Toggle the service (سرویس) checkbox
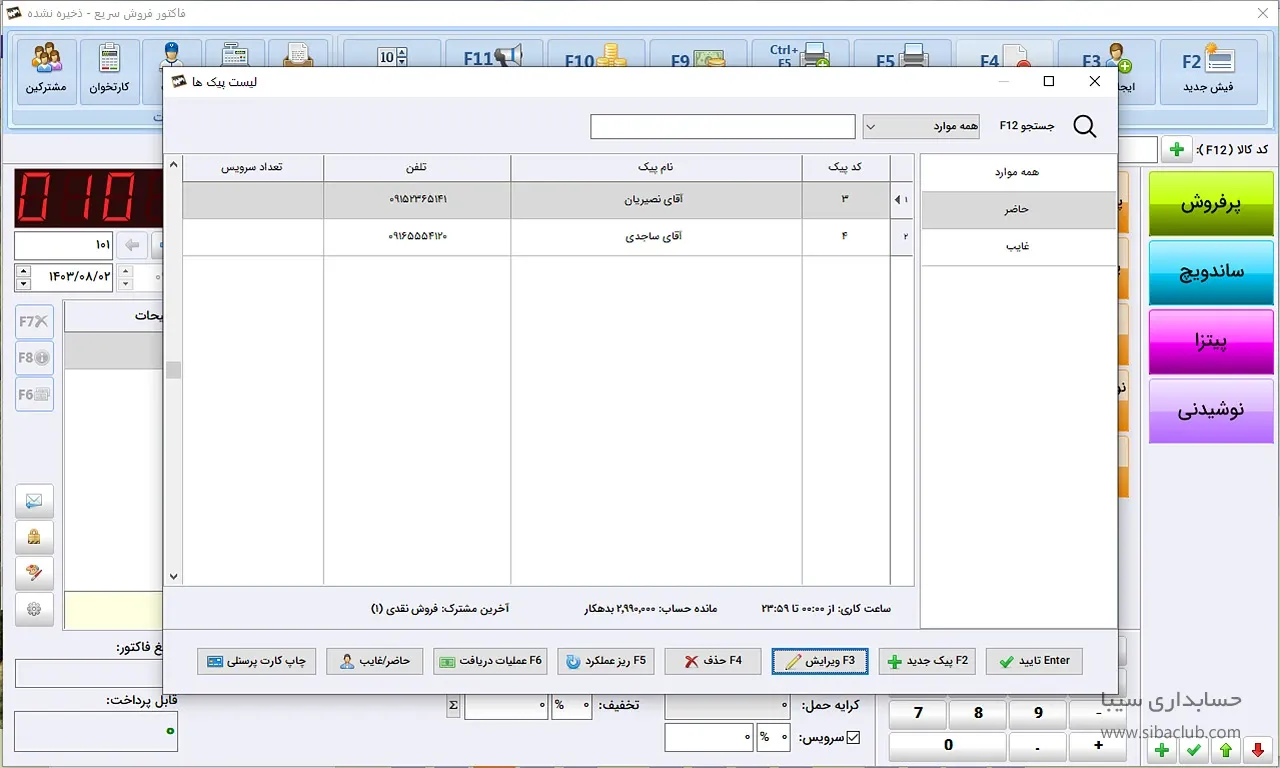 (x=853, y=738)
